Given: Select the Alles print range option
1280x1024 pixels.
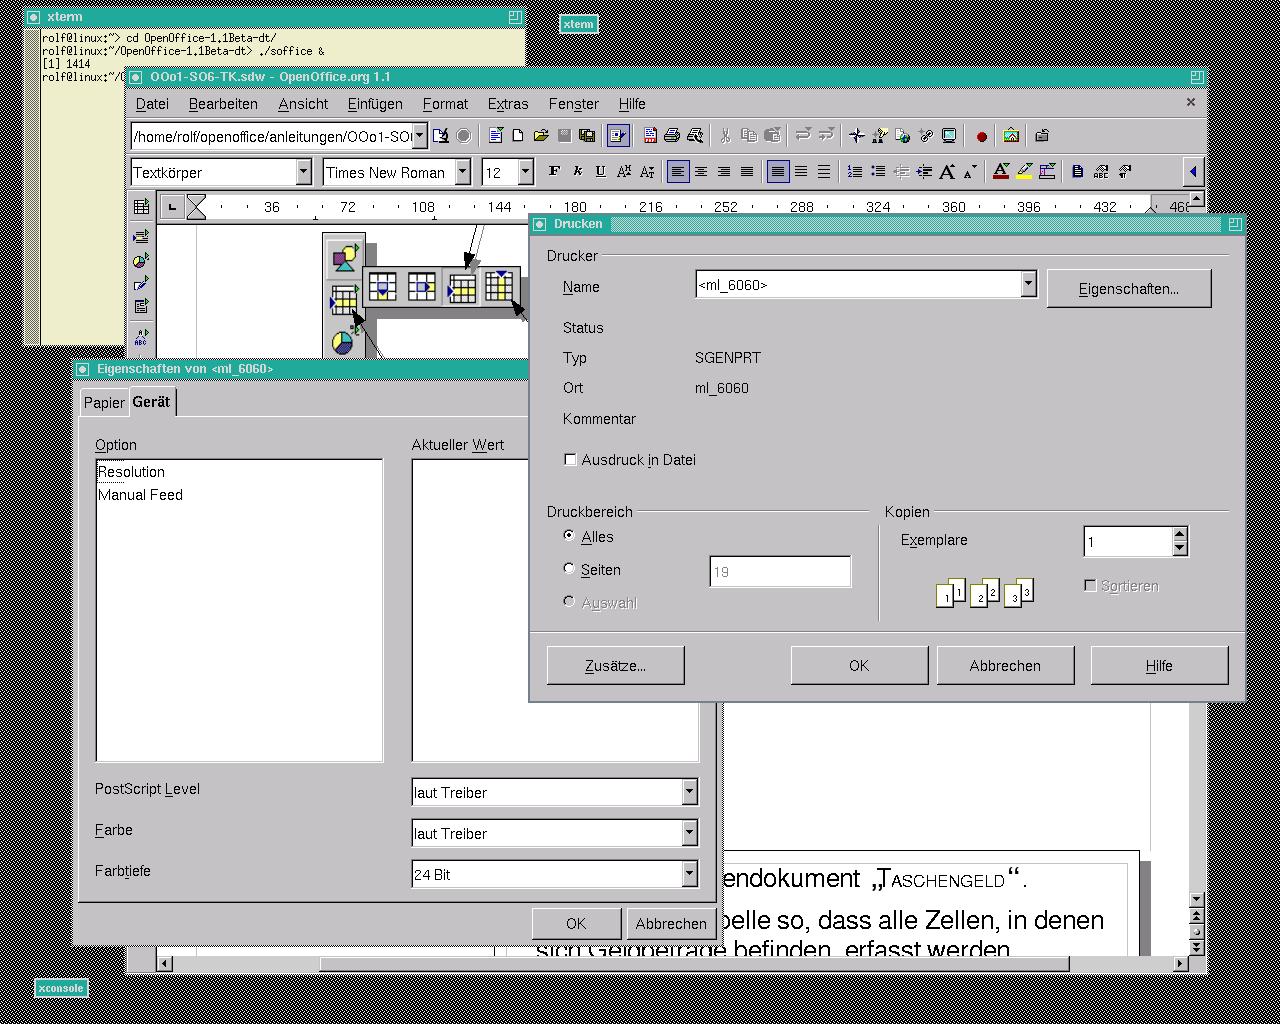Looking at the screenshot, I should click(x=569, y=536).
